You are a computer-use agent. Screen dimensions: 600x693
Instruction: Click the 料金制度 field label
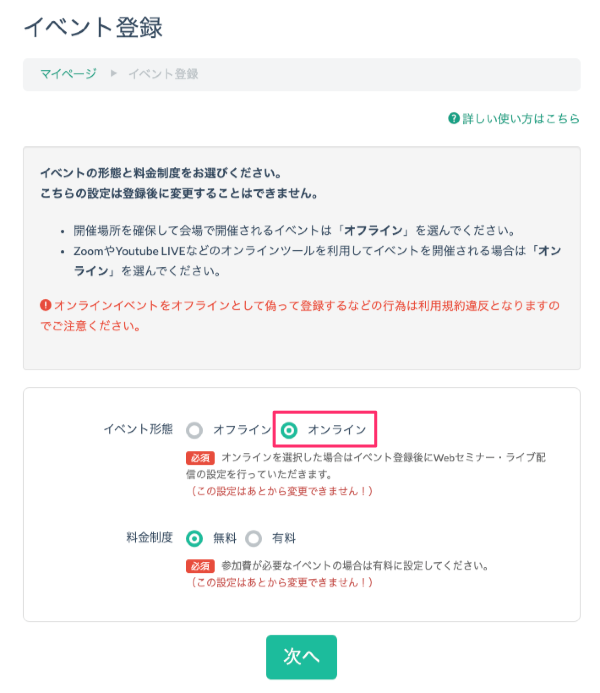[x=150, y=537]
